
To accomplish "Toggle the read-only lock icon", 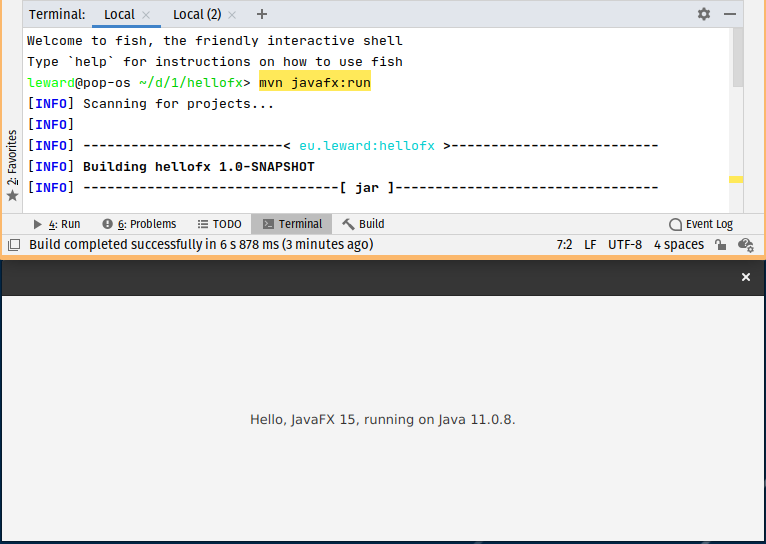I will pos(720,245).
